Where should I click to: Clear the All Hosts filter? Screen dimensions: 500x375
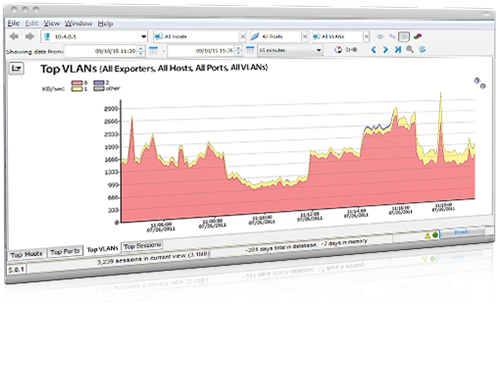pyautogui.click(x=243, y=36)
